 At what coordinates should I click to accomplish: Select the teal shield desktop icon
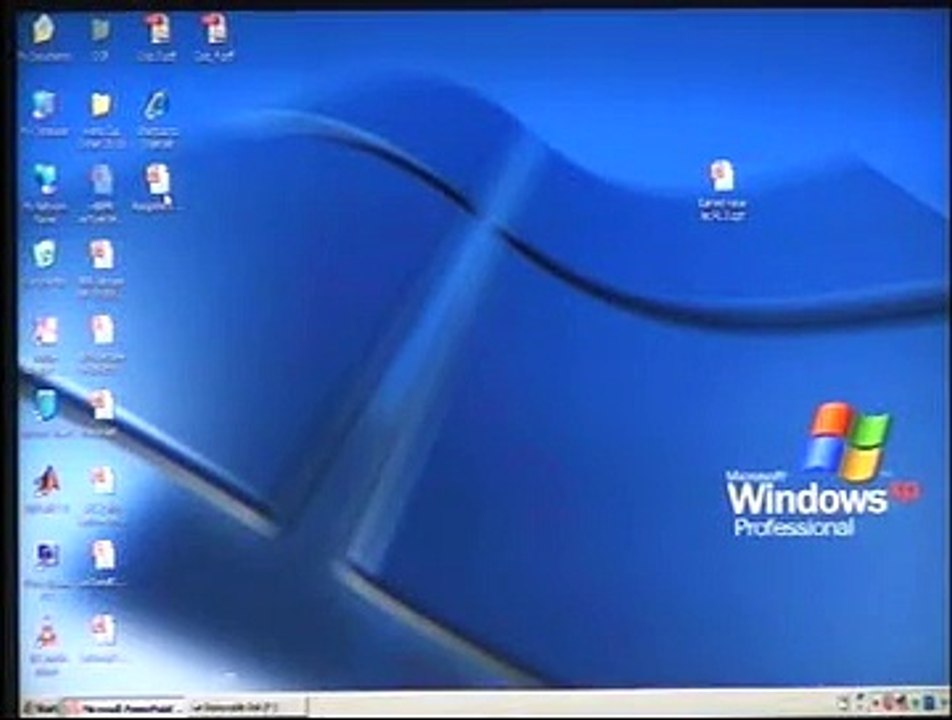(46, 405)
